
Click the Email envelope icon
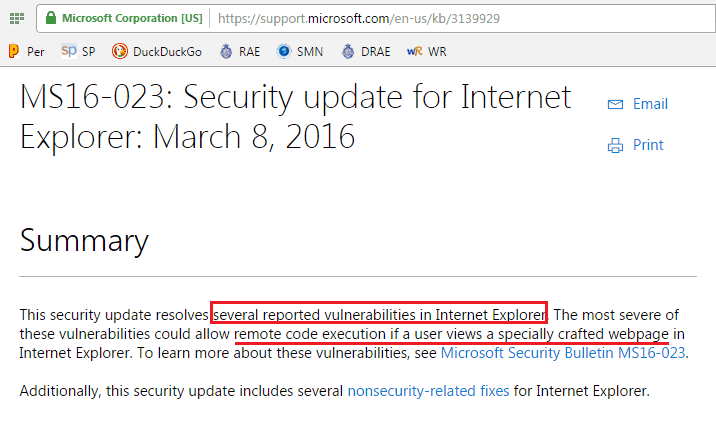pos(615,105)
